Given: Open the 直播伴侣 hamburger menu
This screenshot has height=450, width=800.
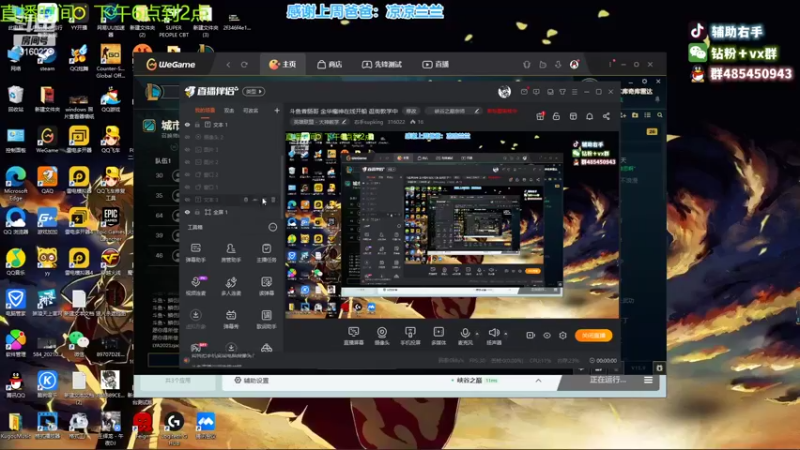Looking at the screenshot, I should tap(574, 92).
